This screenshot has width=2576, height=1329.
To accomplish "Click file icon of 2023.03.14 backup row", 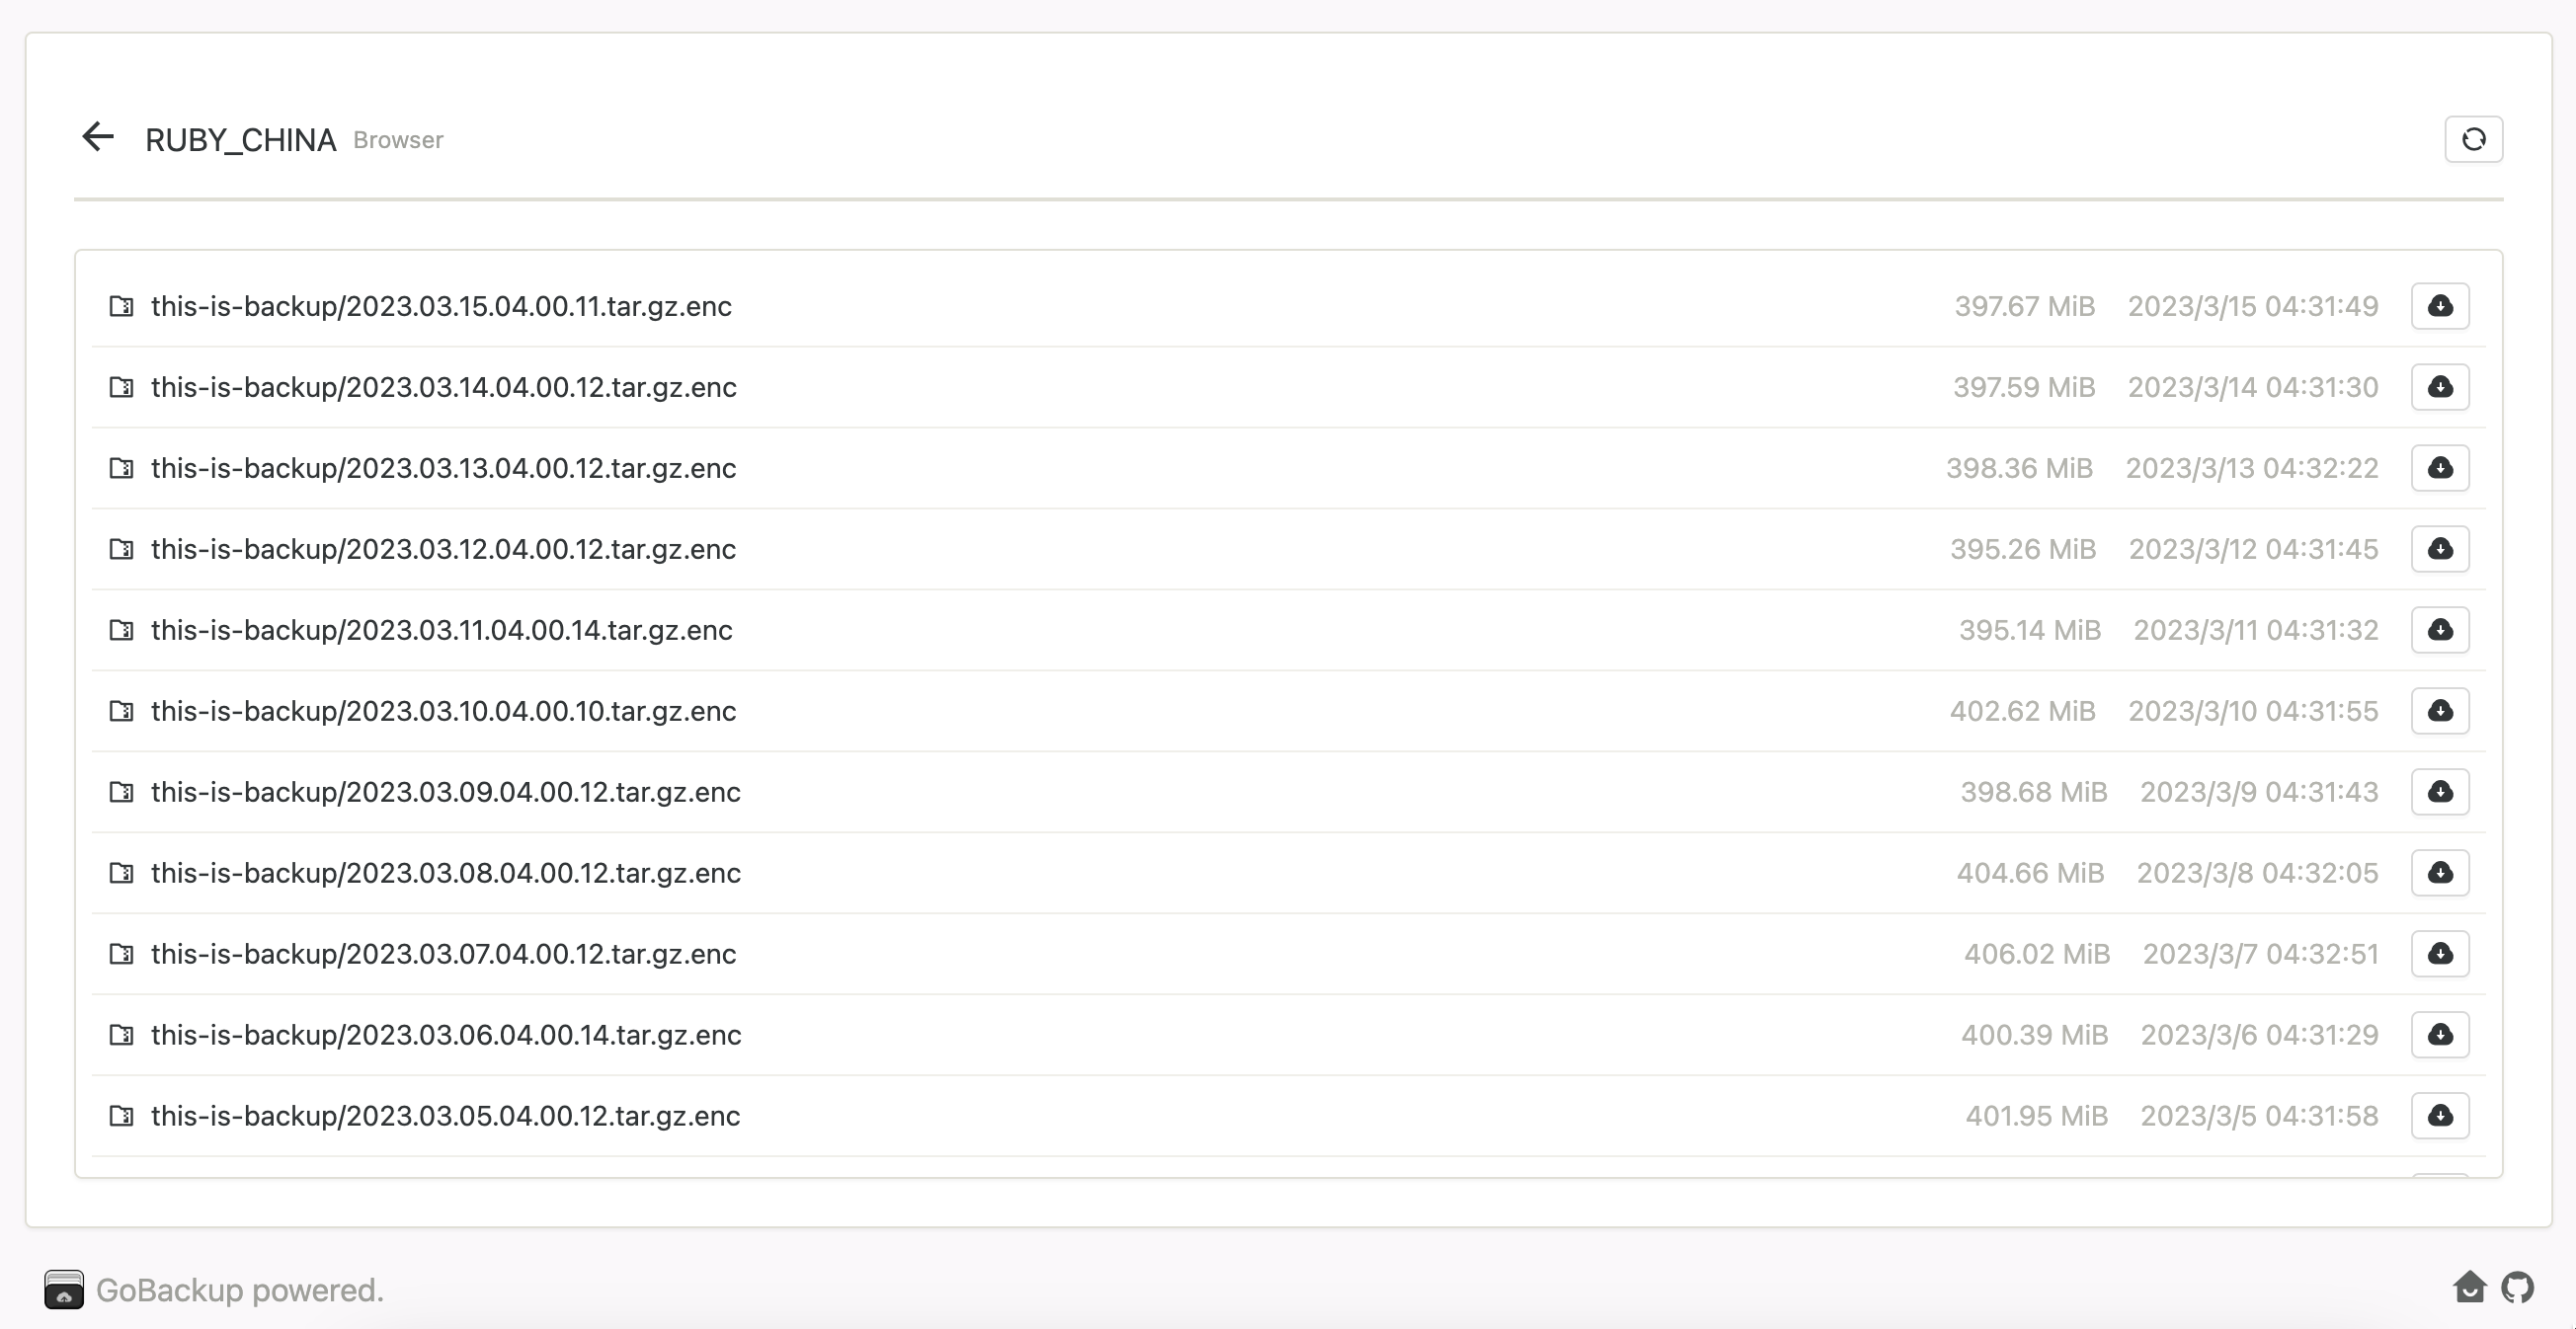I will [x=121, y=387].
